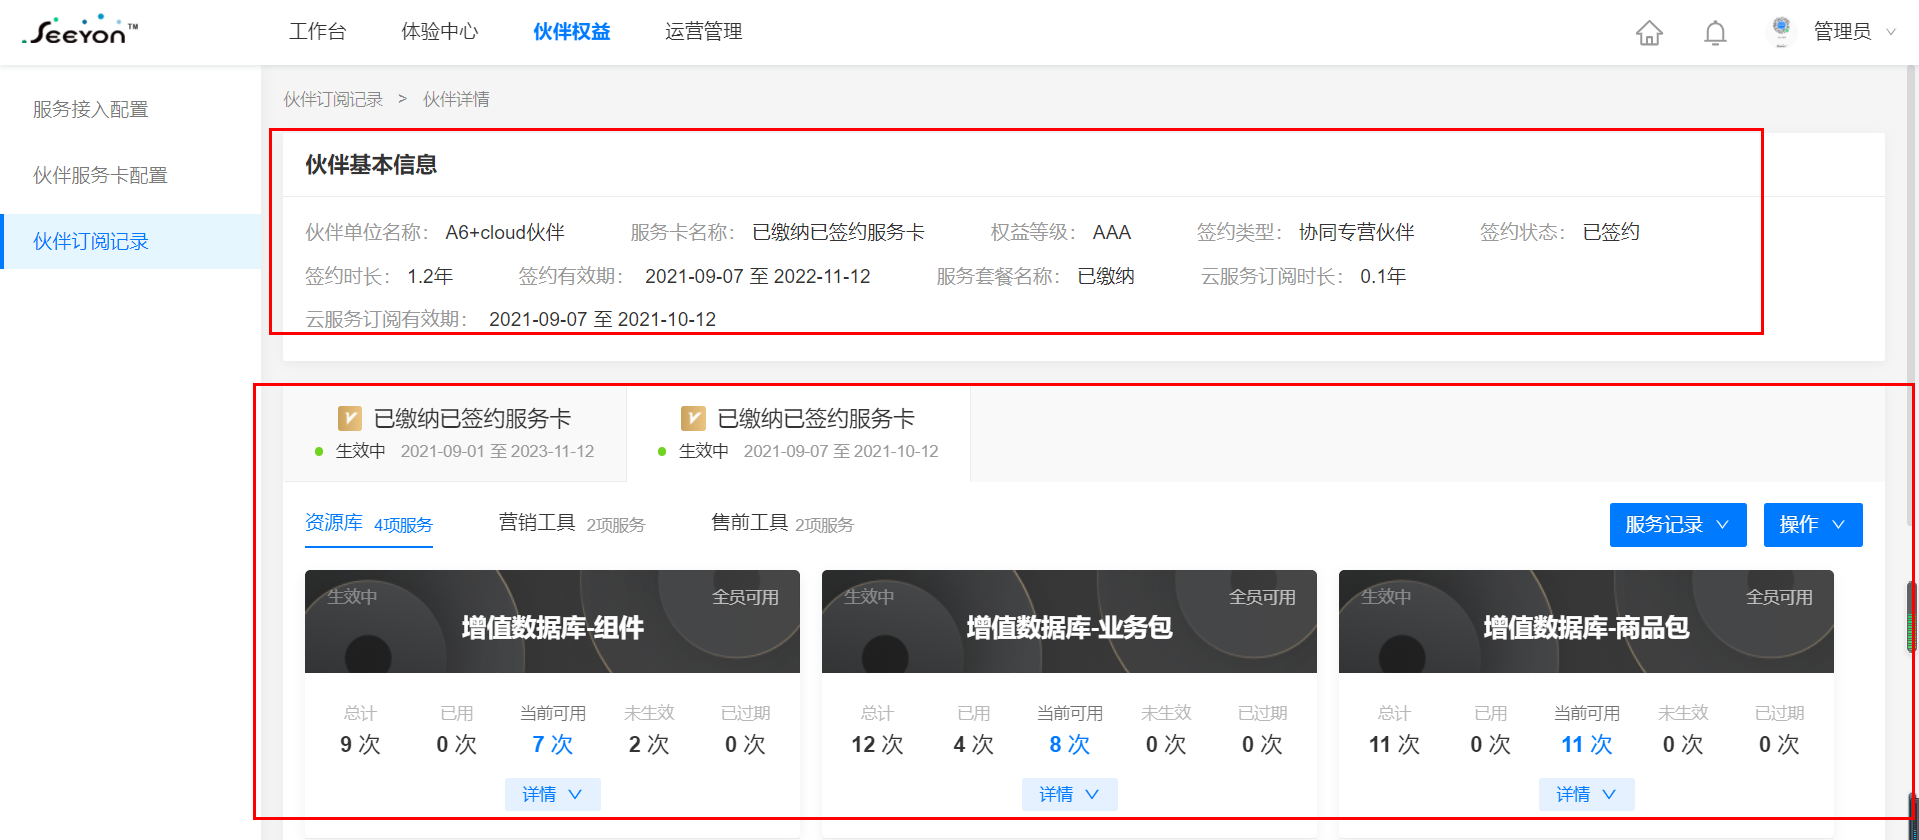Click 12 次 total in 业务包 card
This screenshot has width=1919, height=840.
[877, 744]
